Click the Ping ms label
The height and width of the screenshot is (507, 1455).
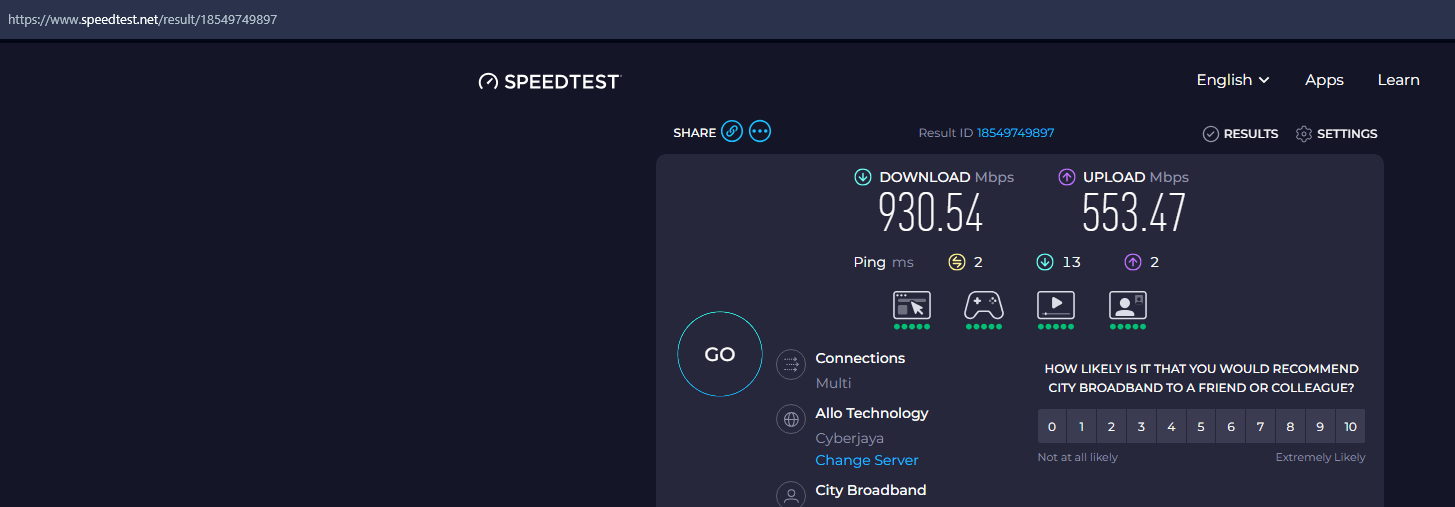884,262
